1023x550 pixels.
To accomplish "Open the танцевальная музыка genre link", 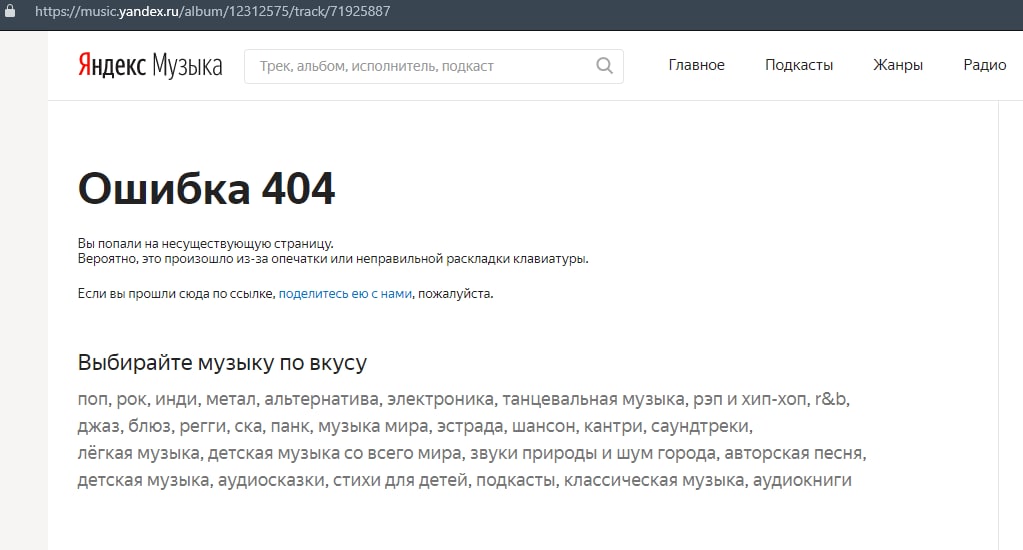I will [593, 399].
